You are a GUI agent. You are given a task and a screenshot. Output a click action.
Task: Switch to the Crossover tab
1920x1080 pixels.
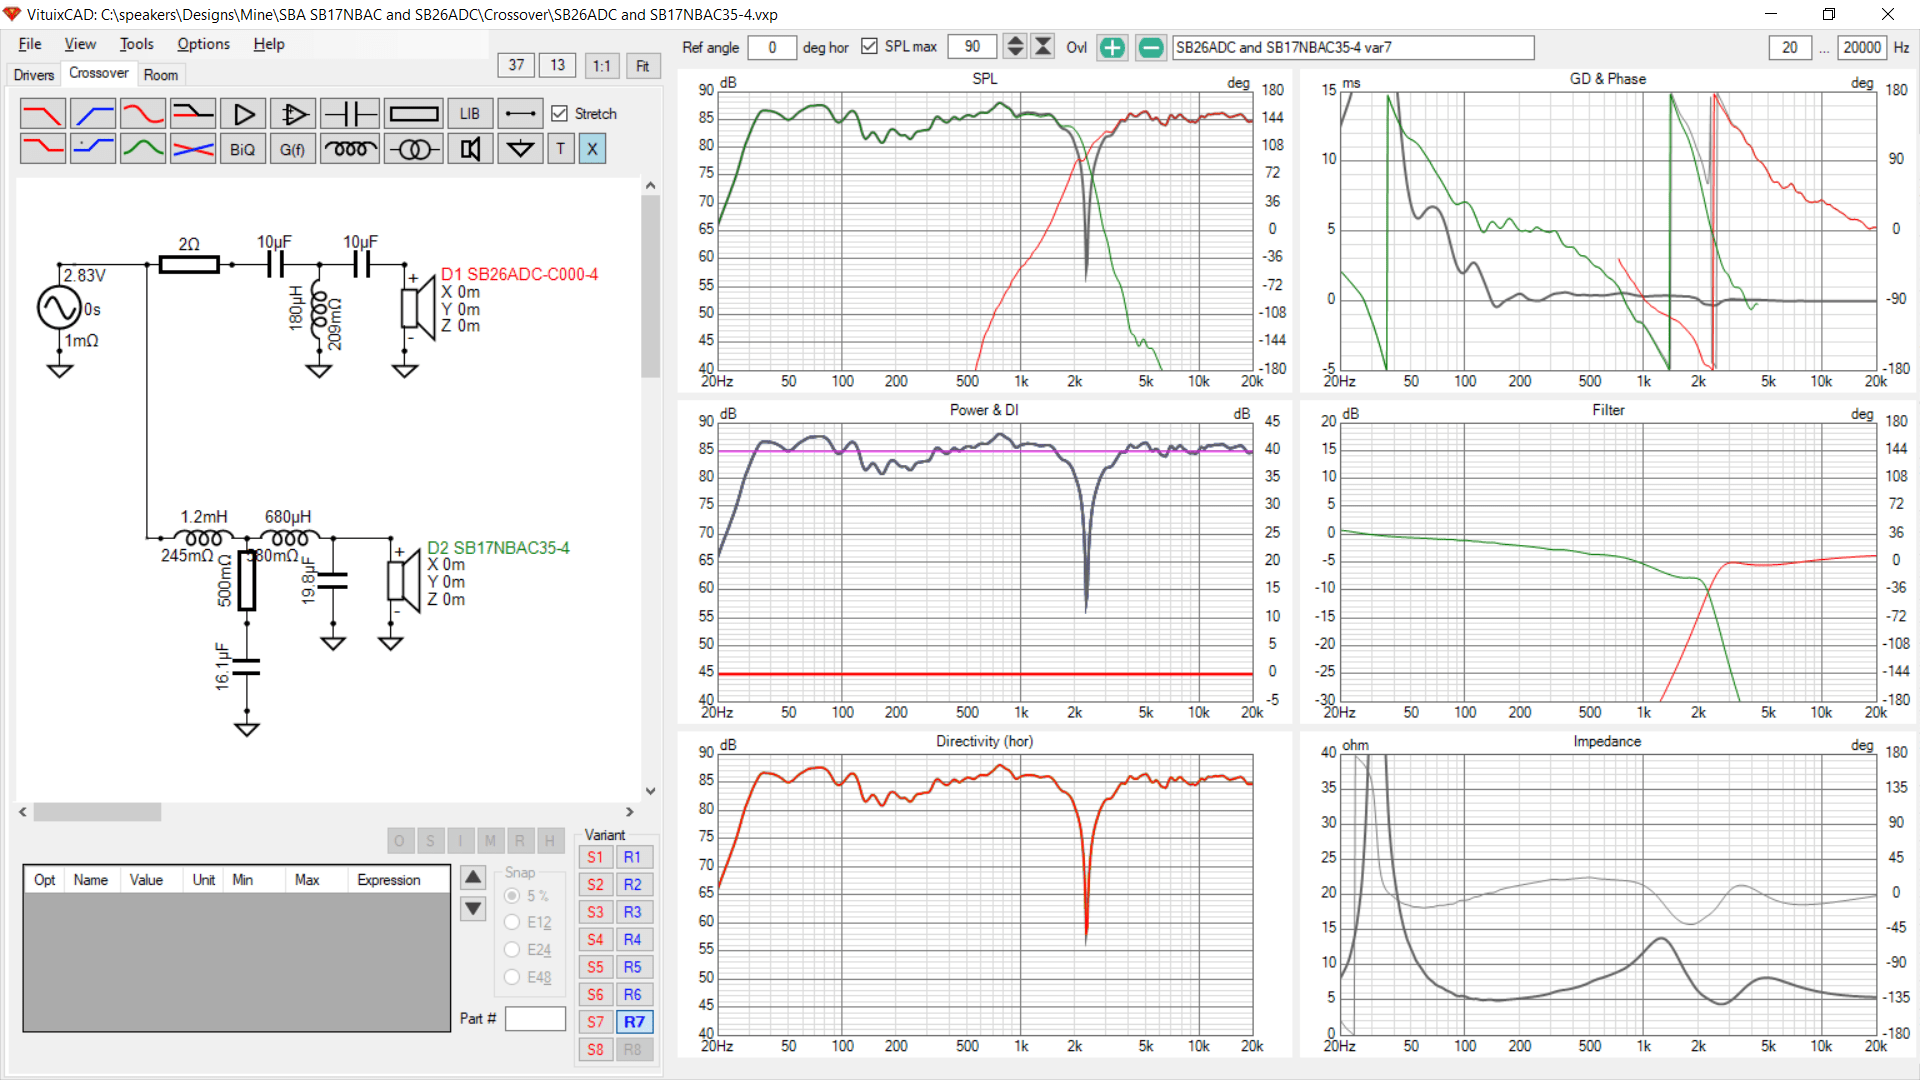coord(98,73)
